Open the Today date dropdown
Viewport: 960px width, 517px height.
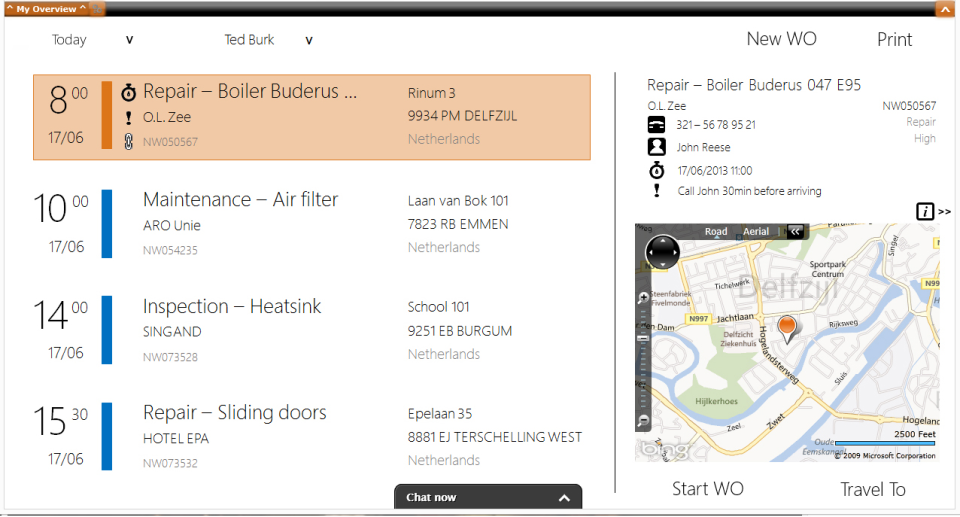pos(129,41)
